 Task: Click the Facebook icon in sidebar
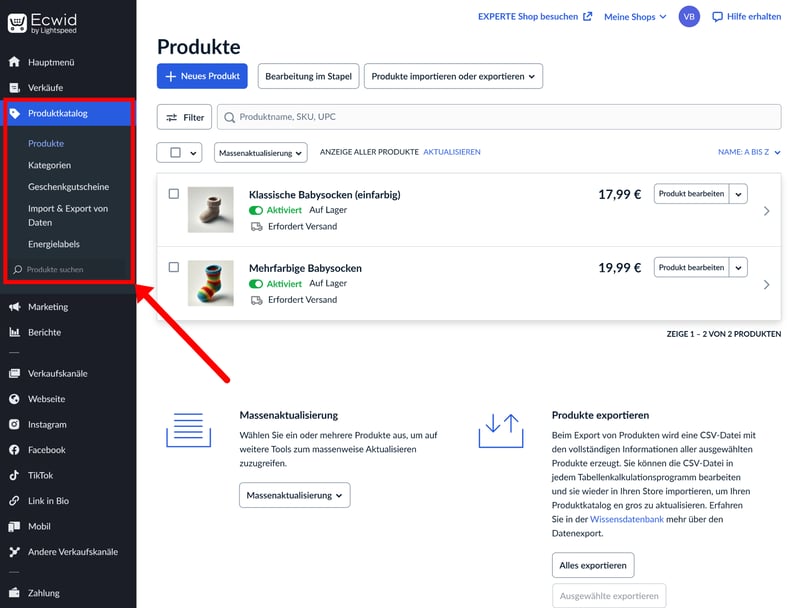click(x=14, y=450)
